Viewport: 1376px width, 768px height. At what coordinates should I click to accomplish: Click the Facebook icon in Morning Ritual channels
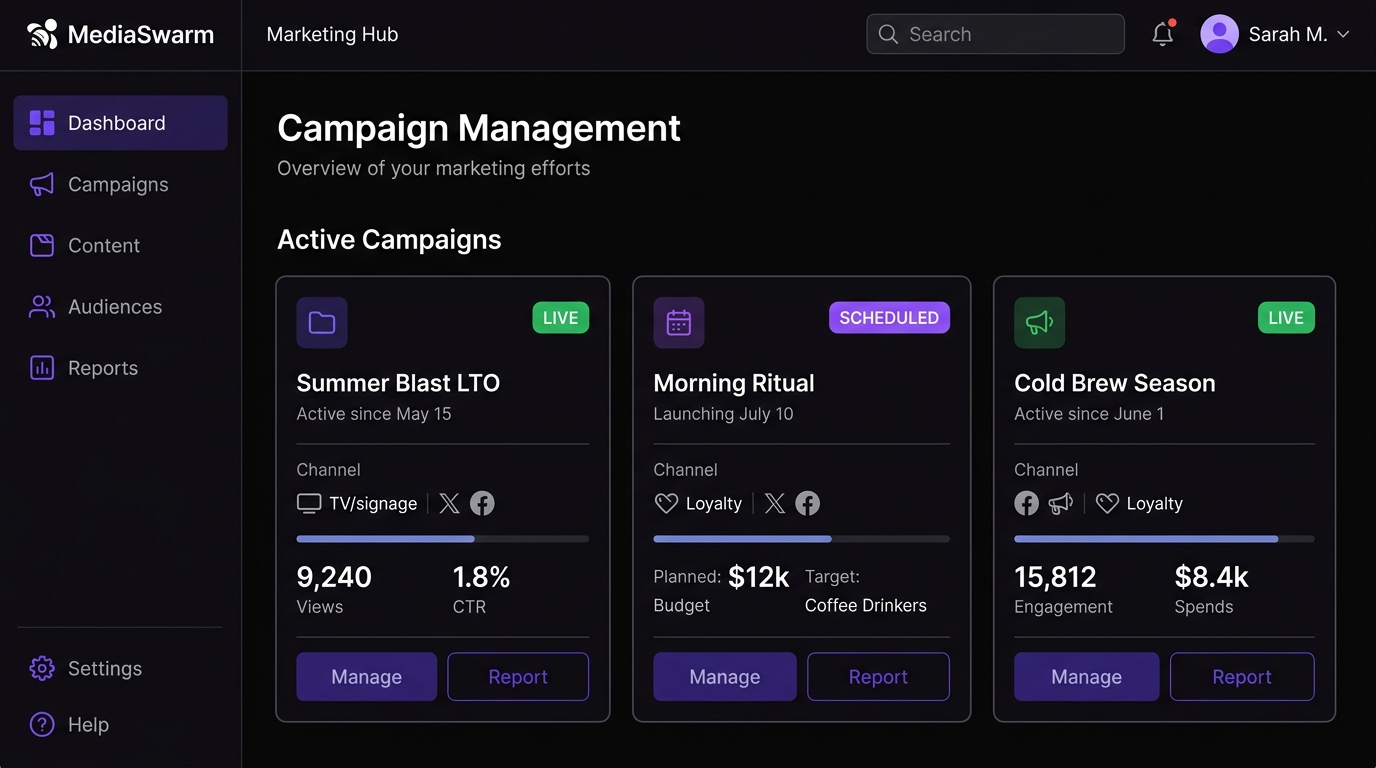click(807, 503)
